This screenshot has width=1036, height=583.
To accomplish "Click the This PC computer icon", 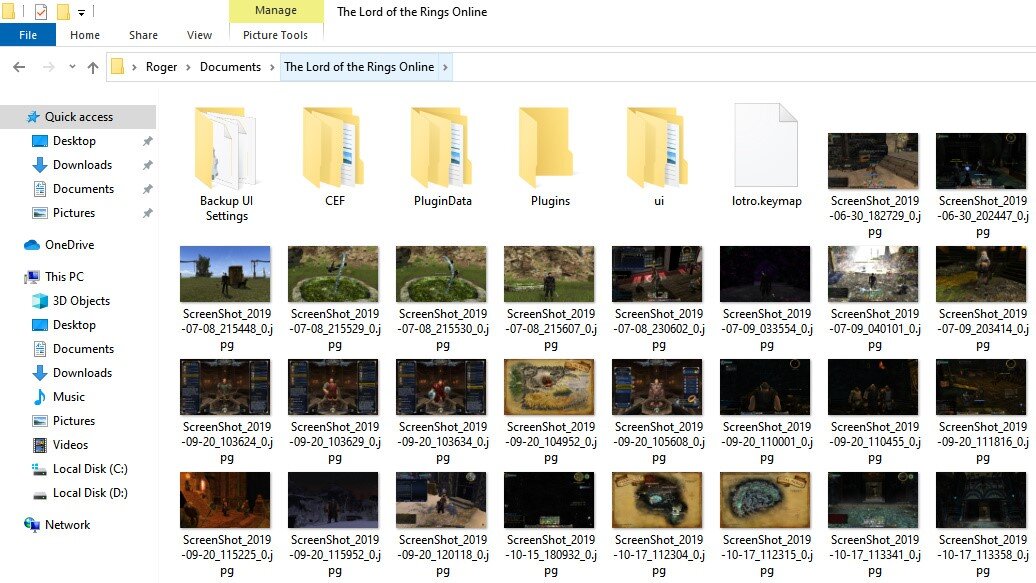I will tap(32, 277).
